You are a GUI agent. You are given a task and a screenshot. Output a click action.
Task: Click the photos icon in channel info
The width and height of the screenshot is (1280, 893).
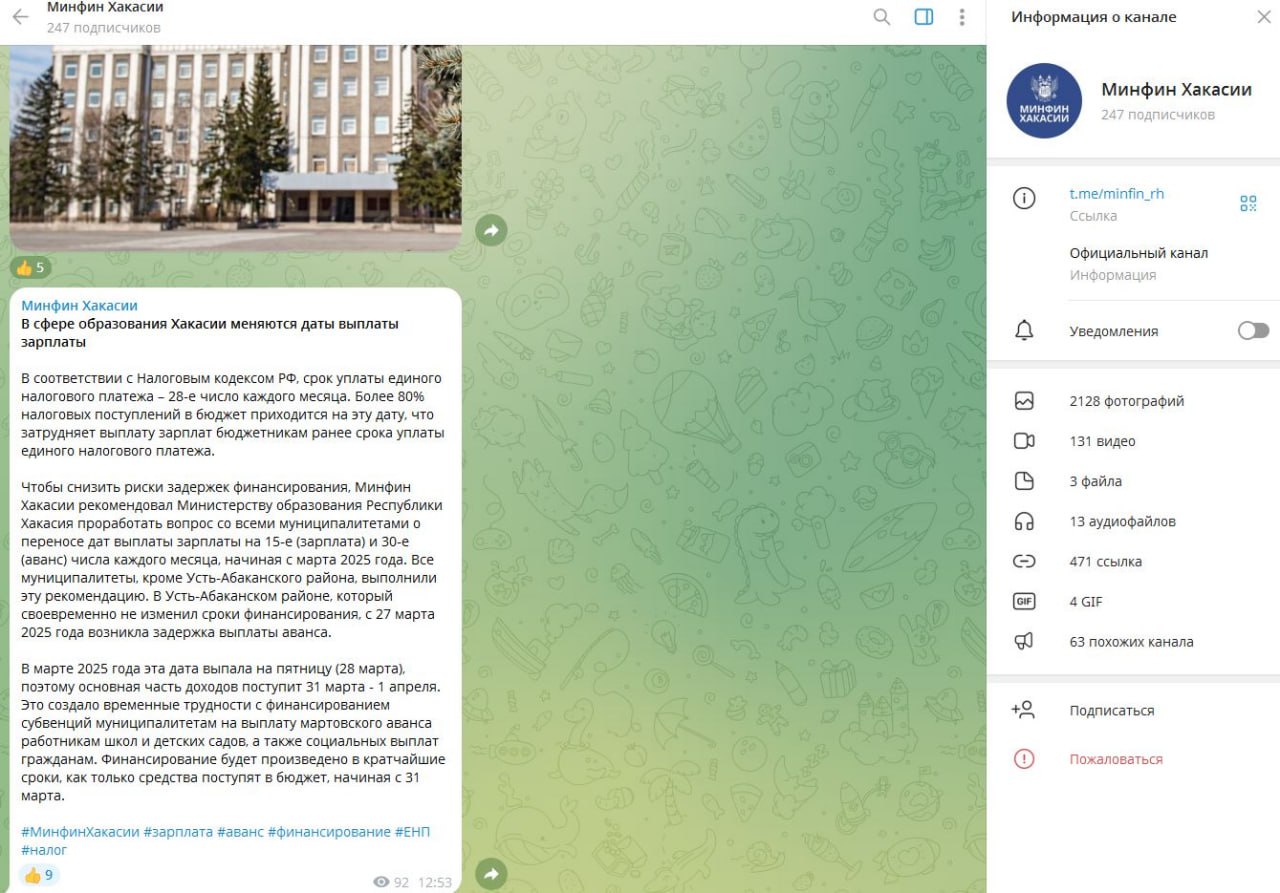click(1024, 401)
